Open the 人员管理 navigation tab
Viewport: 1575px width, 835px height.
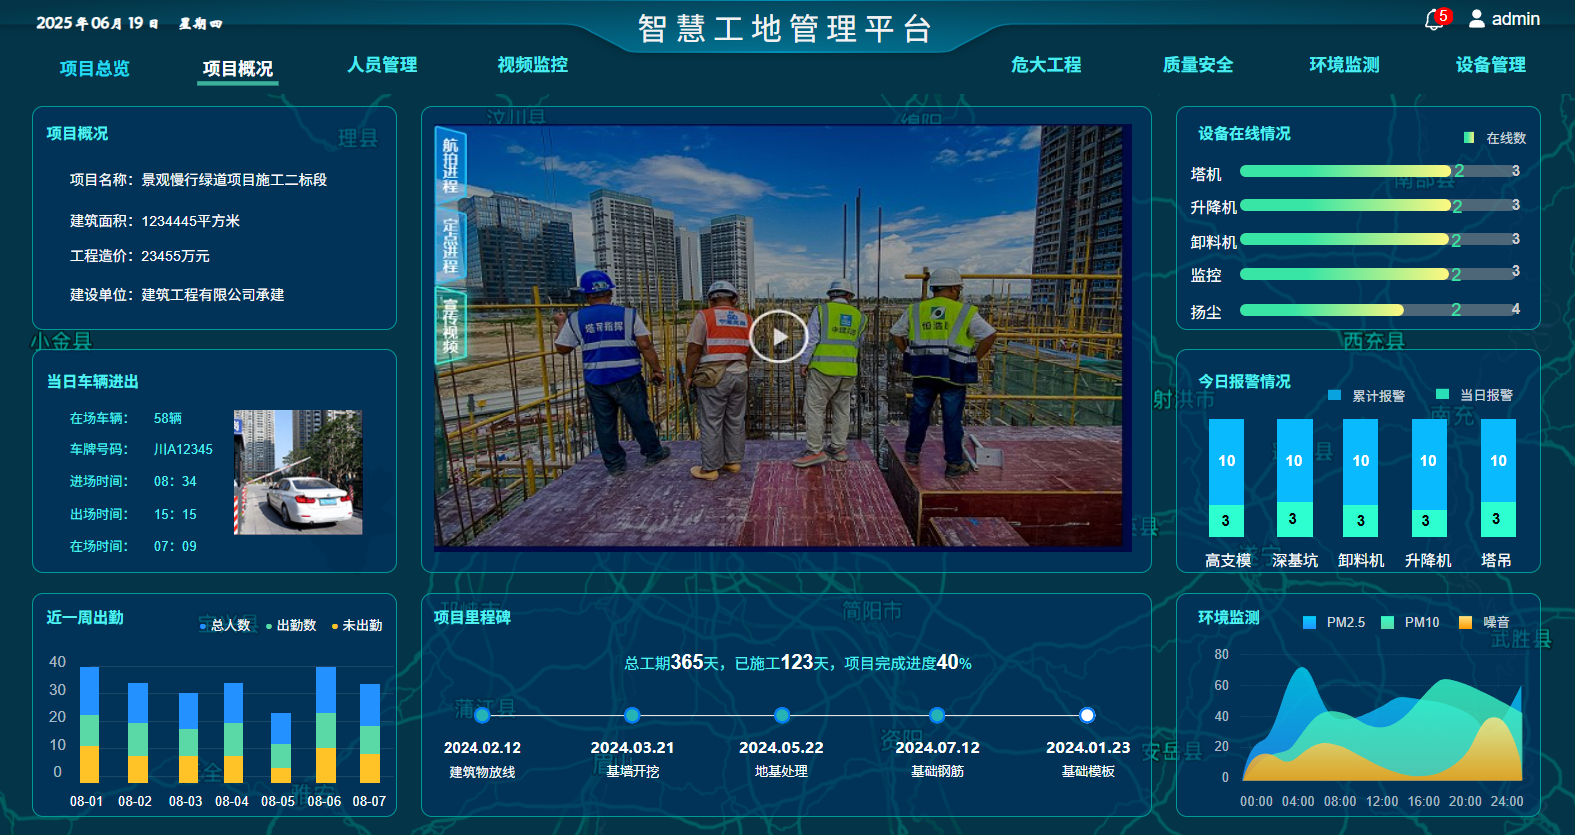click(x=382, y=65)
